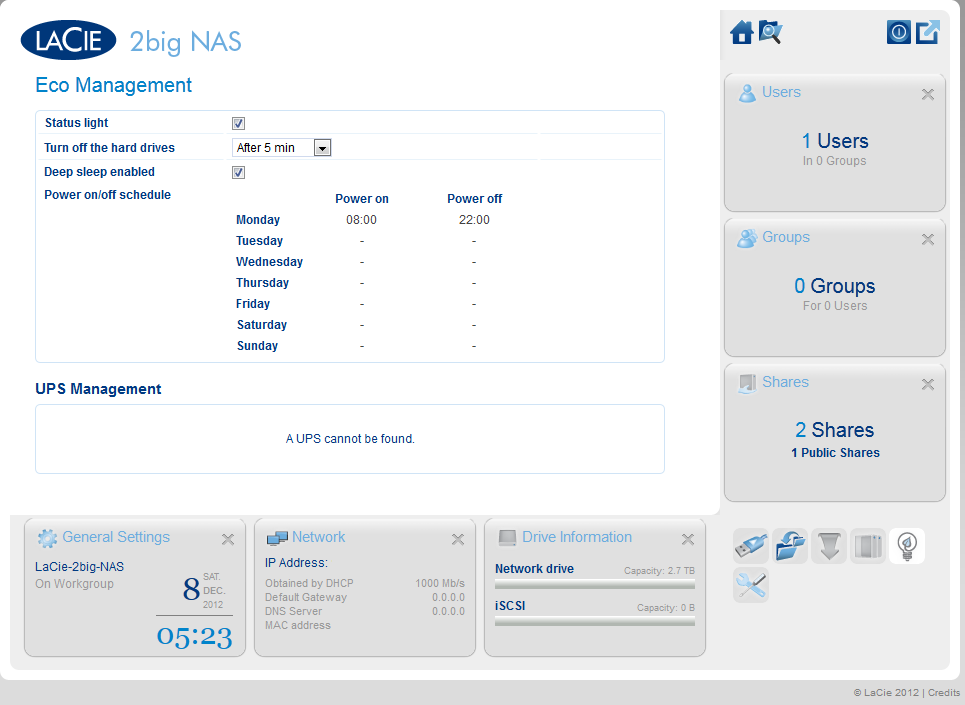
Task: Open the Groups widget title link
Action: coord(786,237)
